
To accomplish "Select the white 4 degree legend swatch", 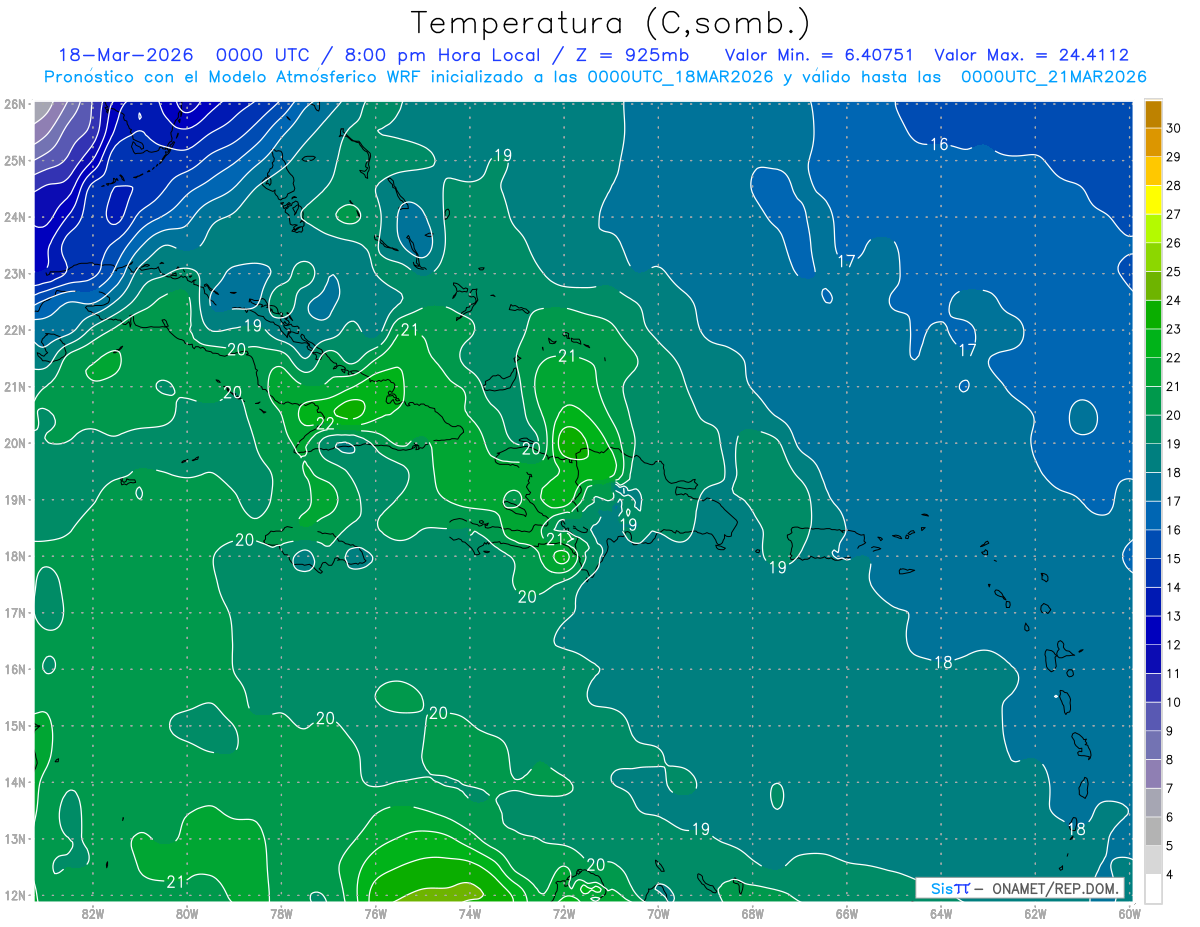I will click(1153, 888).
